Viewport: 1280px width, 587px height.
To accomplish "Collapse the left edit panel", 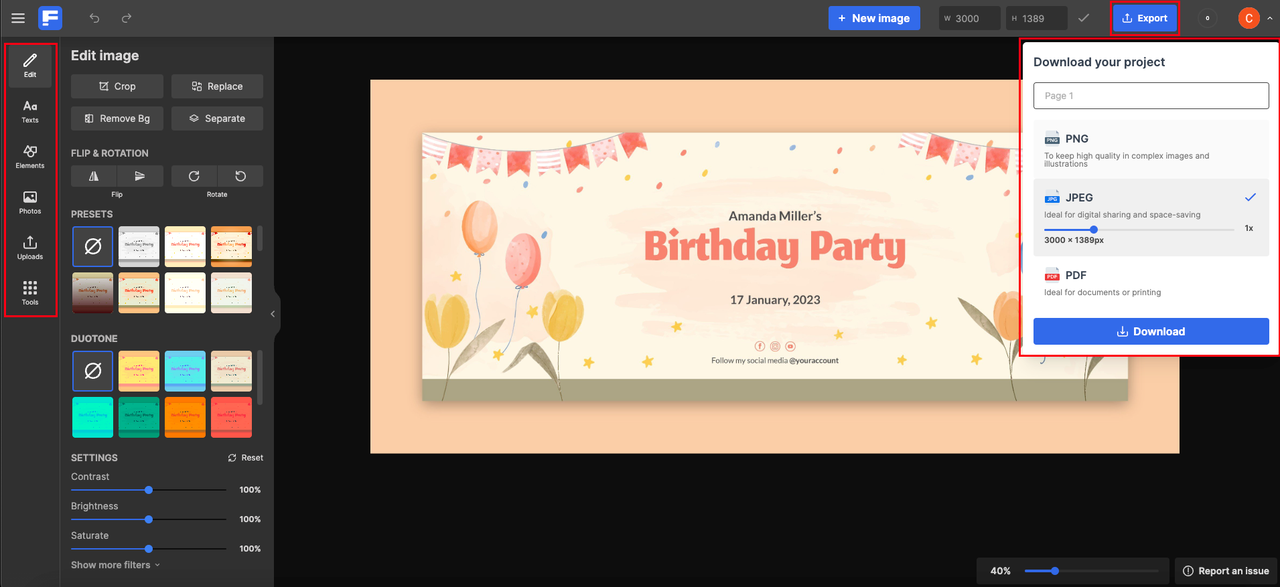I will [274, 314].
